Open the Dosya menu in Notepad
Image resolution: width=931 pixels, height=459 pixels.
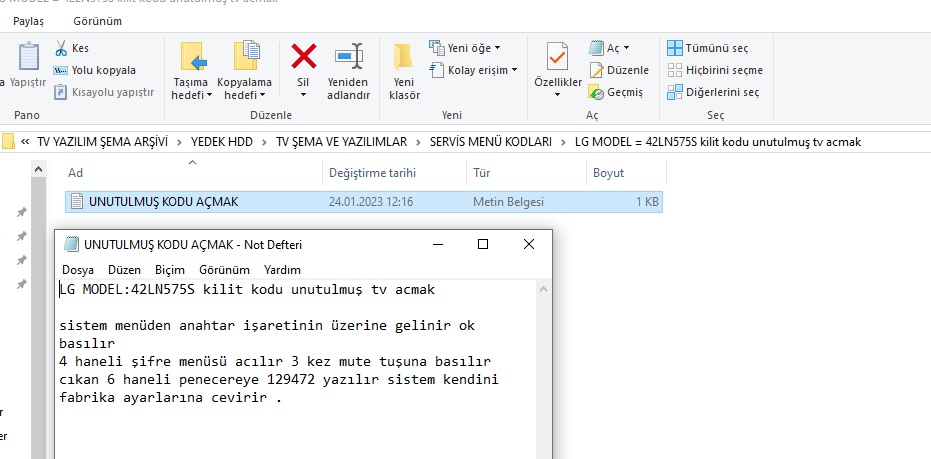pyautogui.click(x=78, y=270)
